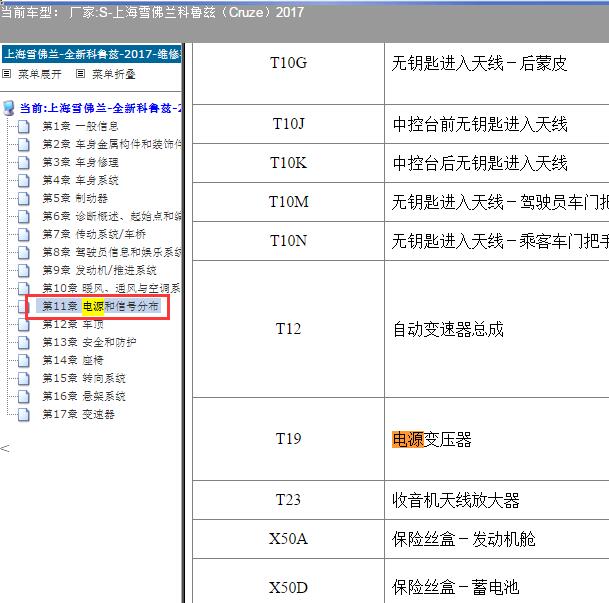Click highlighted cell 电源变压器
609x603 pixels.
[497, 439]
